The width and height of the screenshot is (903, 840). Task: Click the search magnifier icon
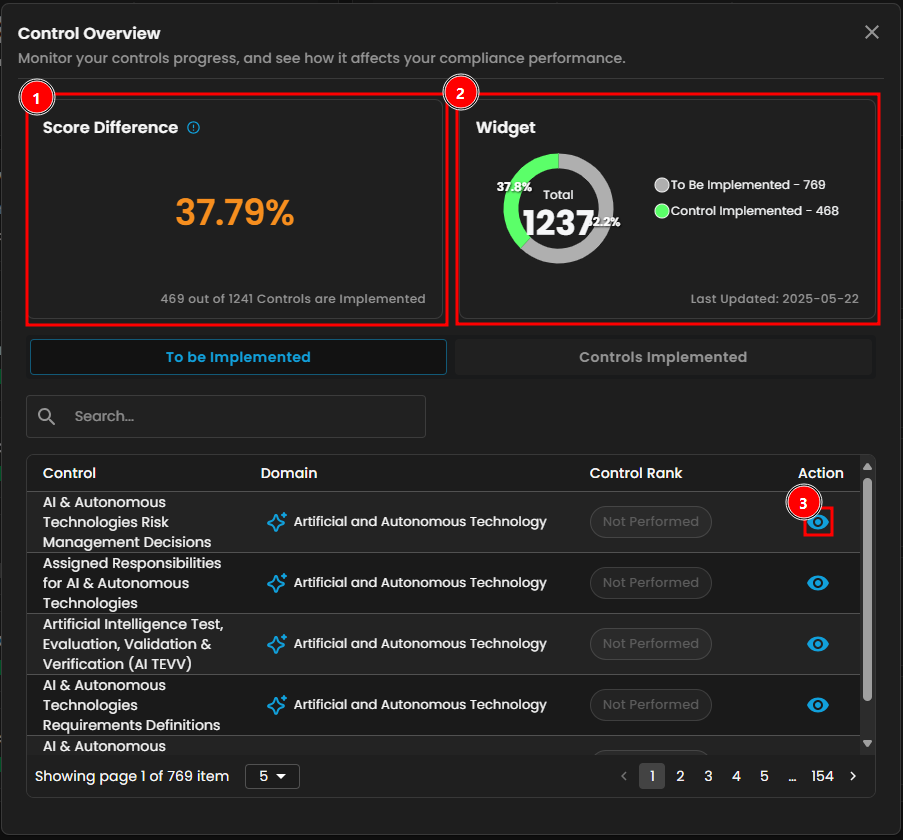[47, 416]
